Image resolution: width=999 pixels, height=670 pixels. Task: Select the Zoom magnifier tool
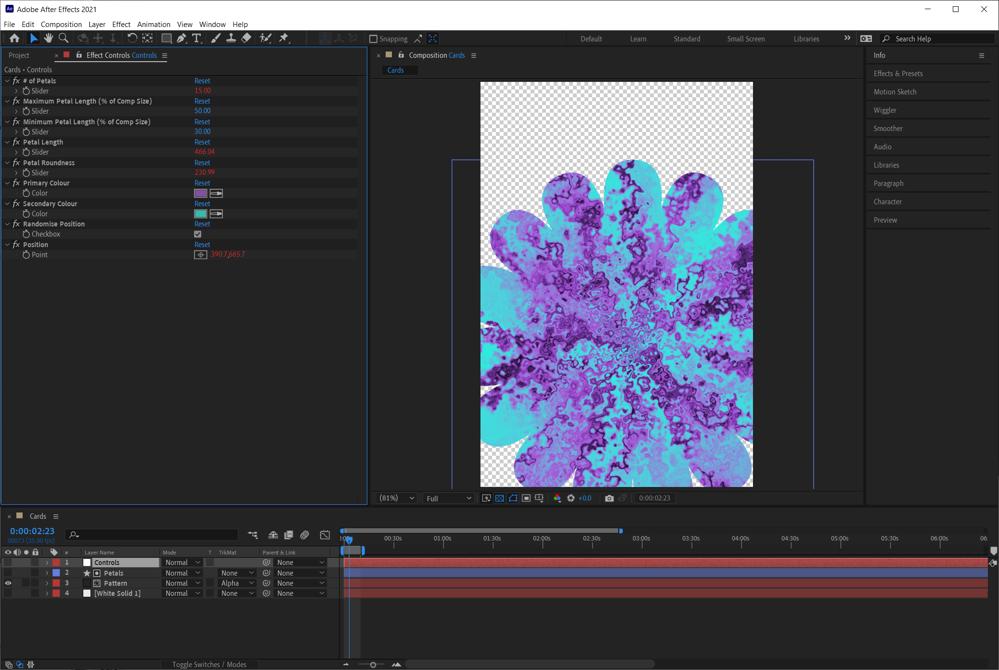[64, 38]
